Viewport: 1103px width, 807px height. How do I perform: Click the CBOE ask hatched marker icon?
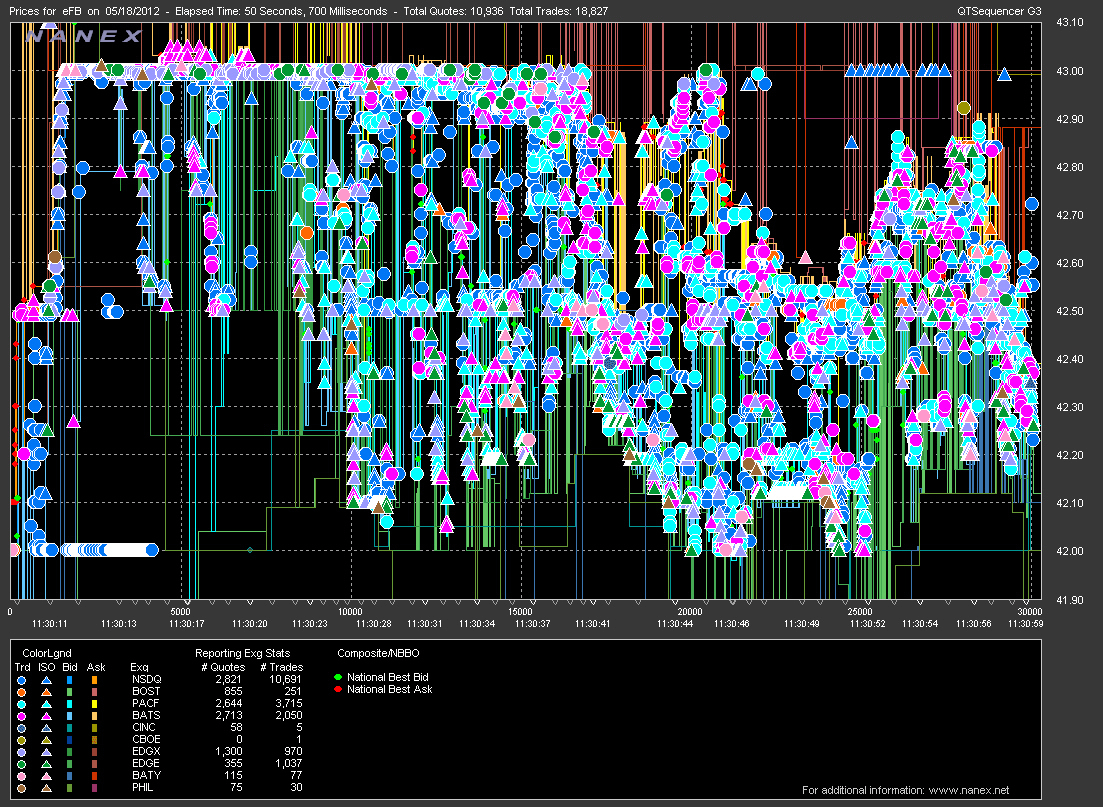pos(92,739)
